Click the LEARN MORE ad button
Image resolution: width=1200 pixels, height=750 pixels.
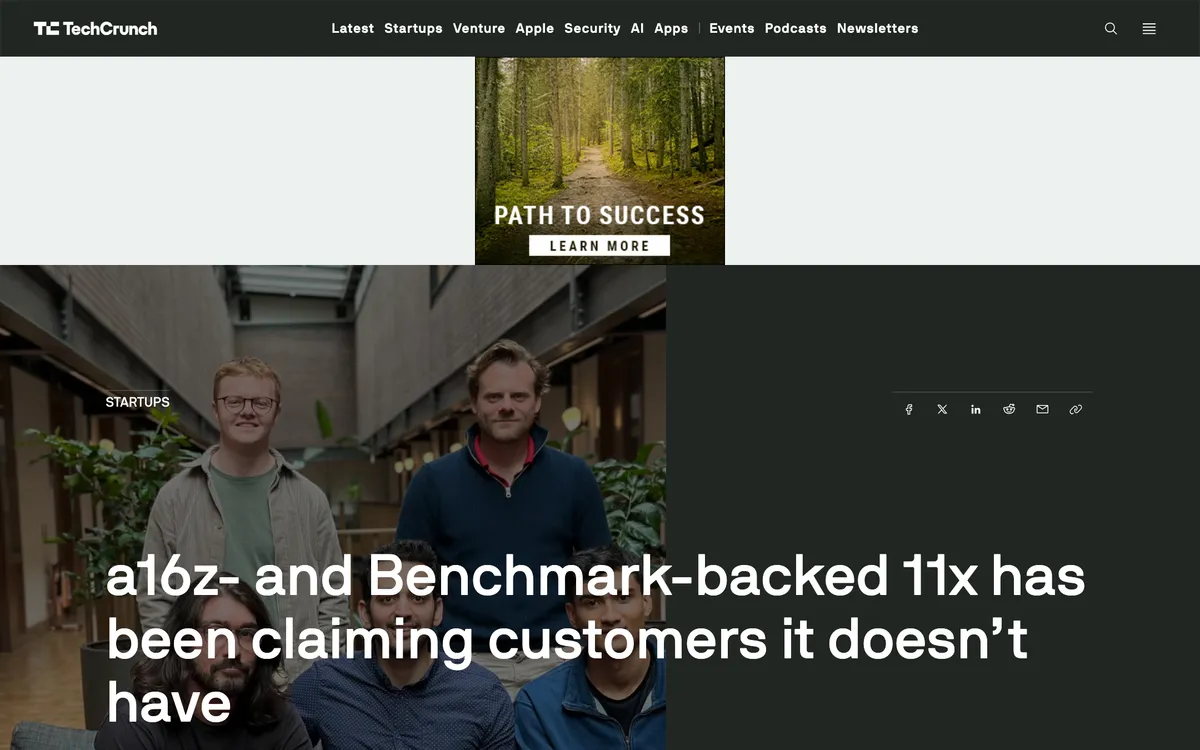600,245
